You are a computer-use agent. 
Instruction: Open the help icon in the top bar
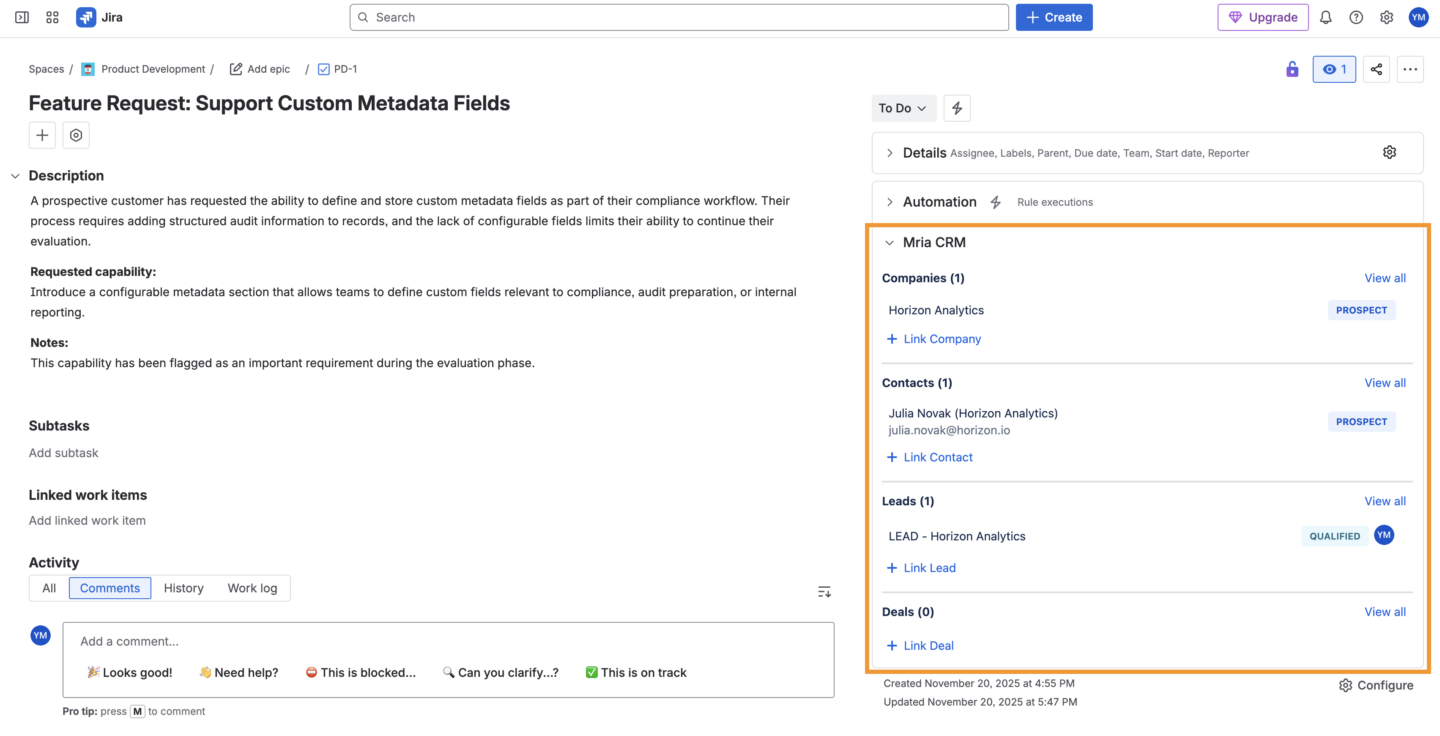(x=1355, y=17)
